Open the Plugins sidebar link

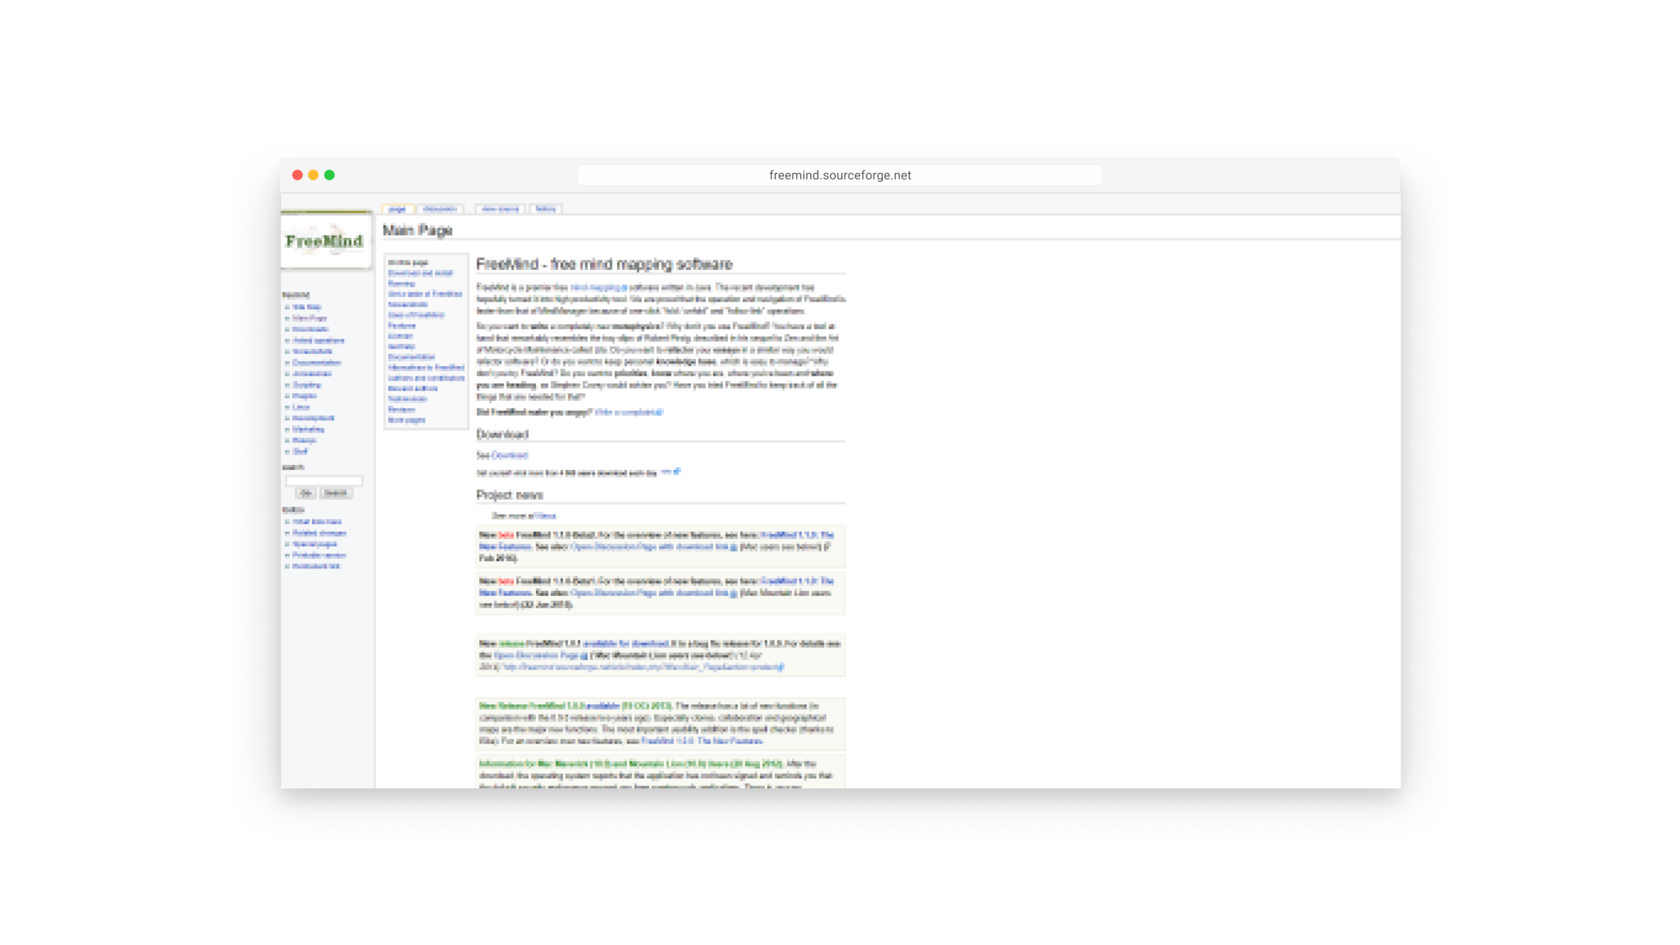click(x=305, y=396)
